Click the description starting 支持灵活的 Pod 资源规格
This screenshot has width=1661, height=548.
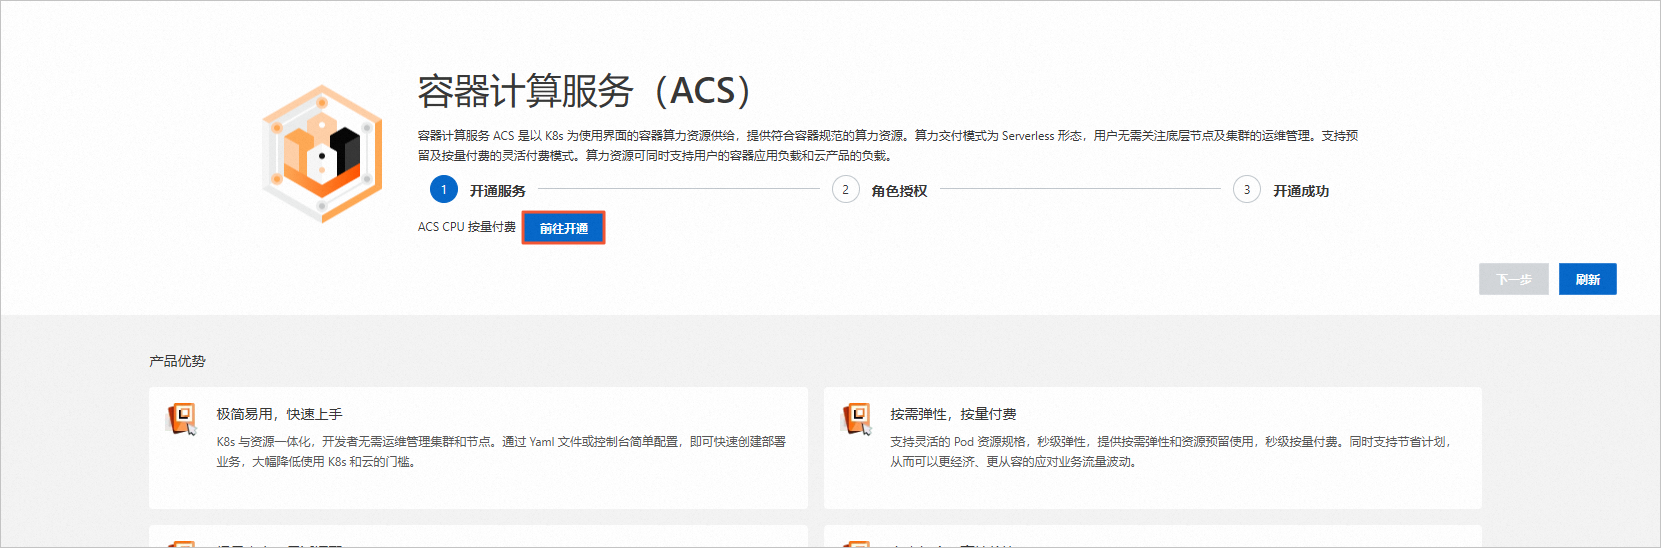(1170, 451)
